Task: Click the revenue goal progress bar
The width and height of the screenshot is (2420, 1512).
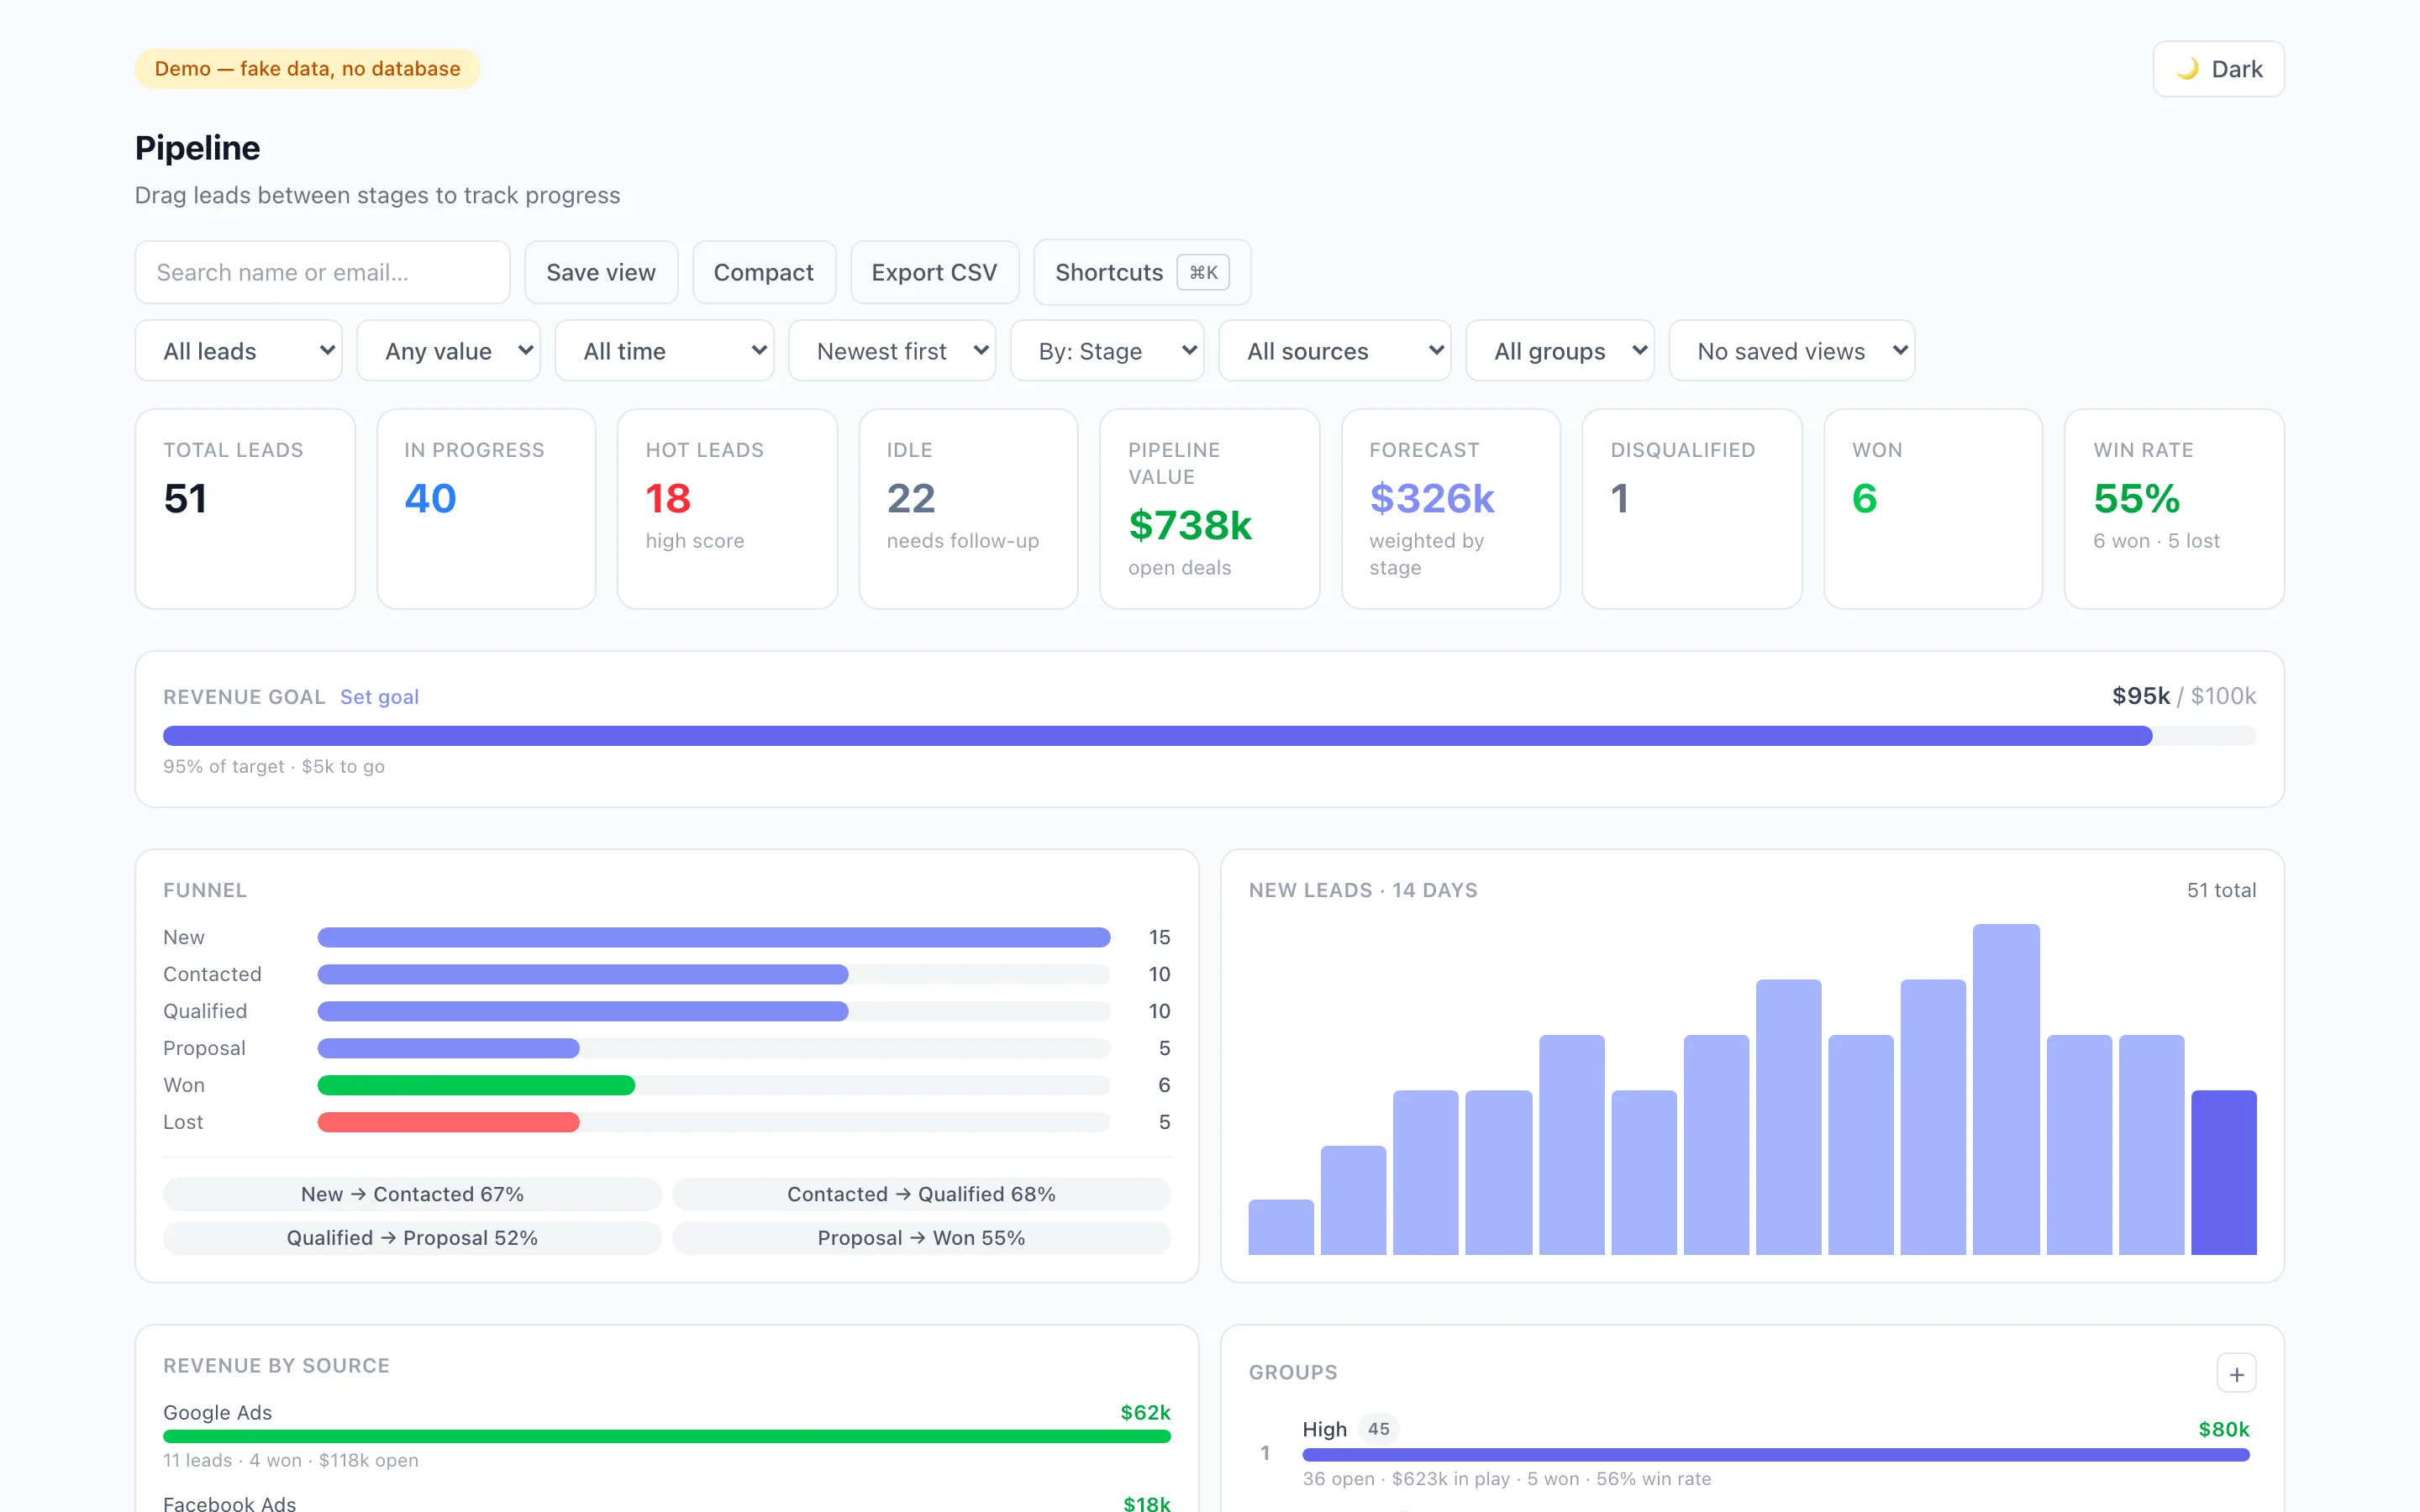Action: 1209,736
